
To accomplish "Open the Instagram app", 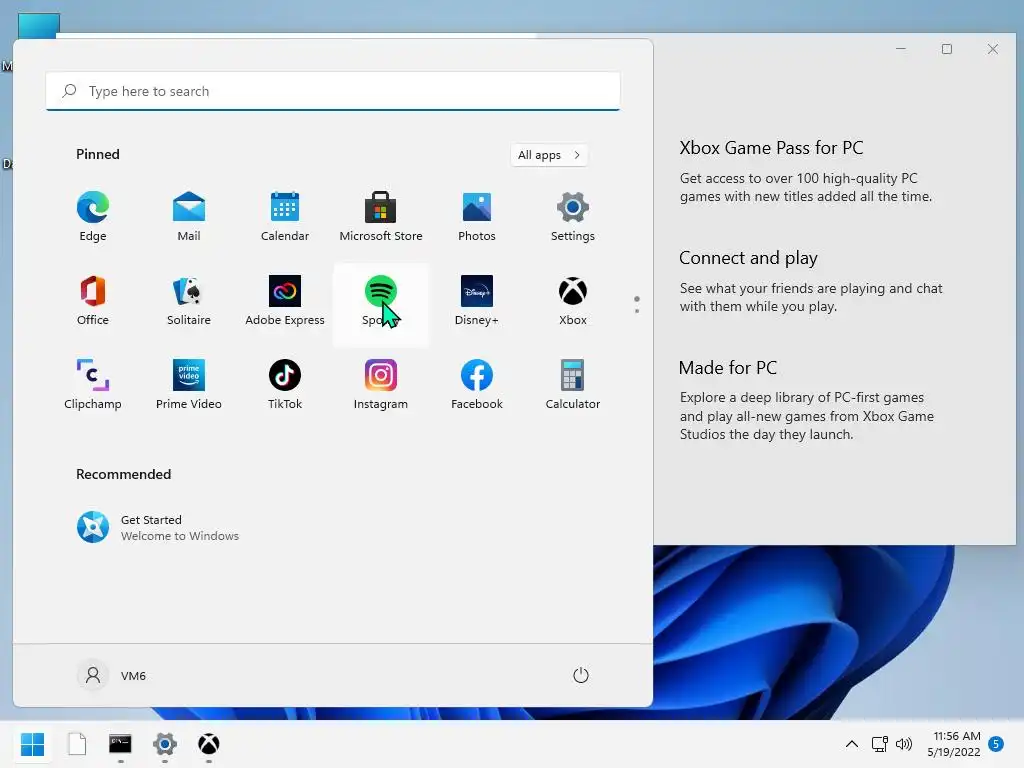I will [381, 385].
